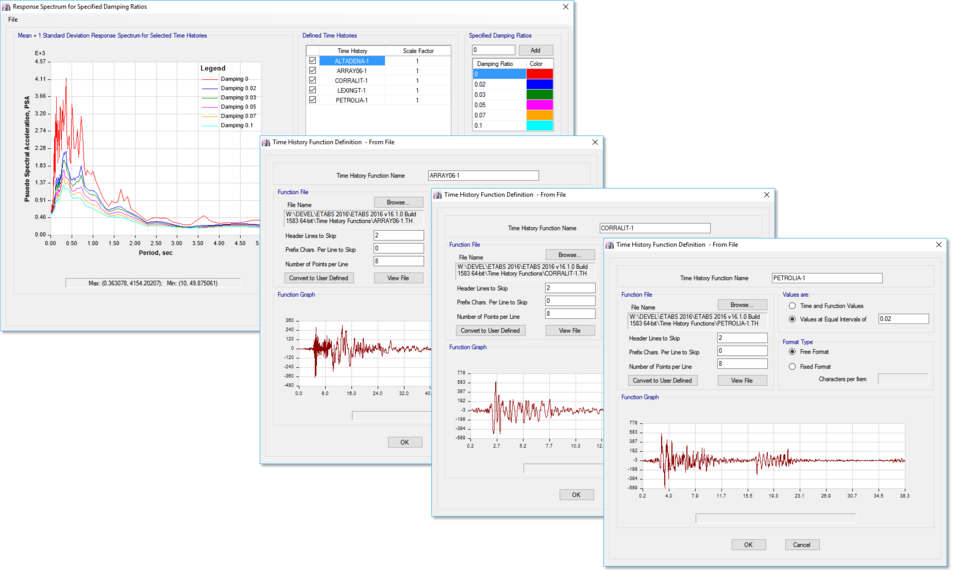Click the app icon of the PETROLIA-1 dialog title bar
Image resolution: width=960 pixels, height=581 pixels.
pyautogui.click(x=610, y=244)
